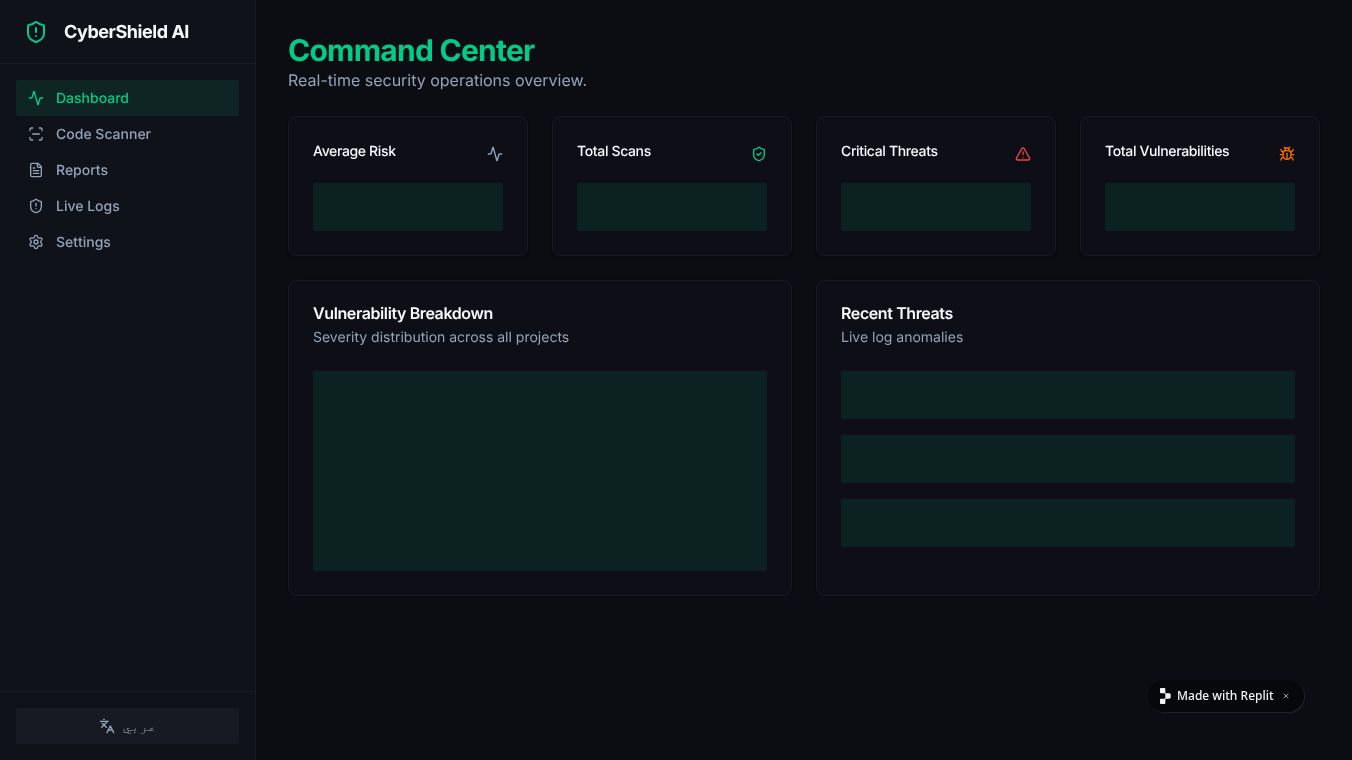
Task: Click the CyberShield shield logo icon
Action: [36, 32]
